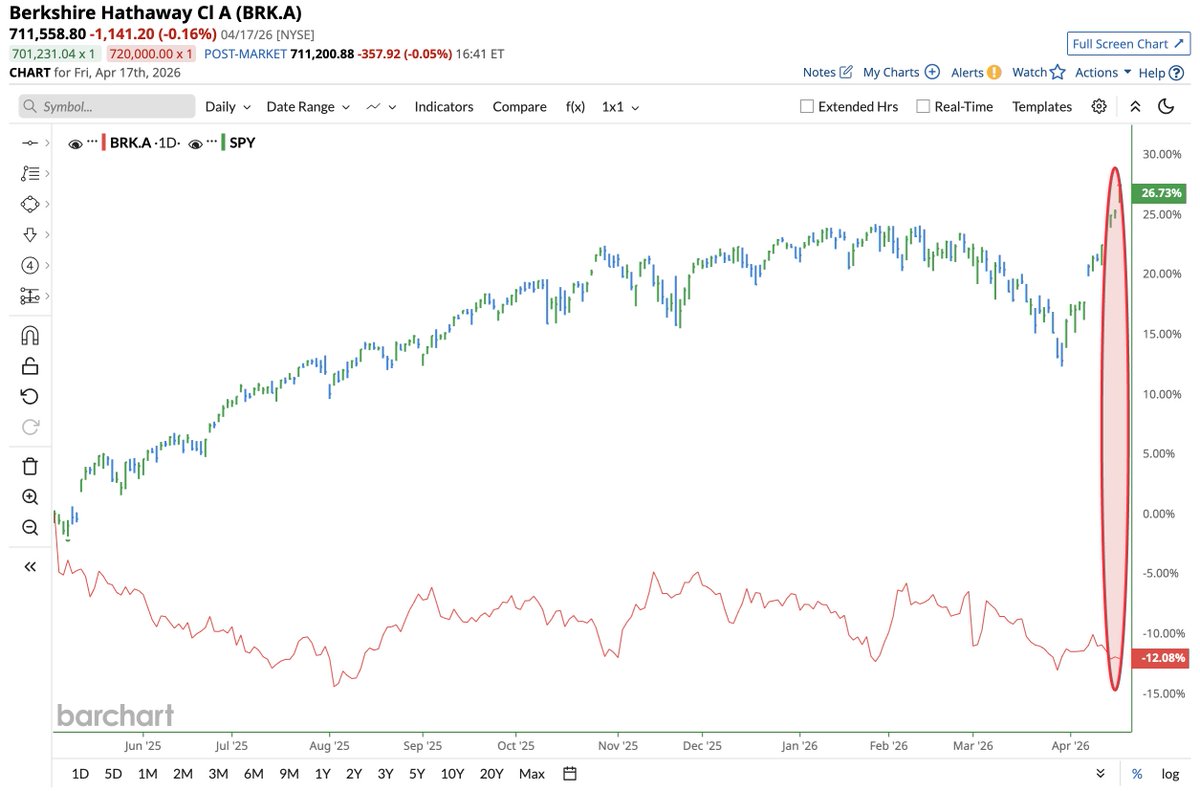Open the Full Screen Chart view
This screenshot has height=791, width=1200.
coord(1128,43)
